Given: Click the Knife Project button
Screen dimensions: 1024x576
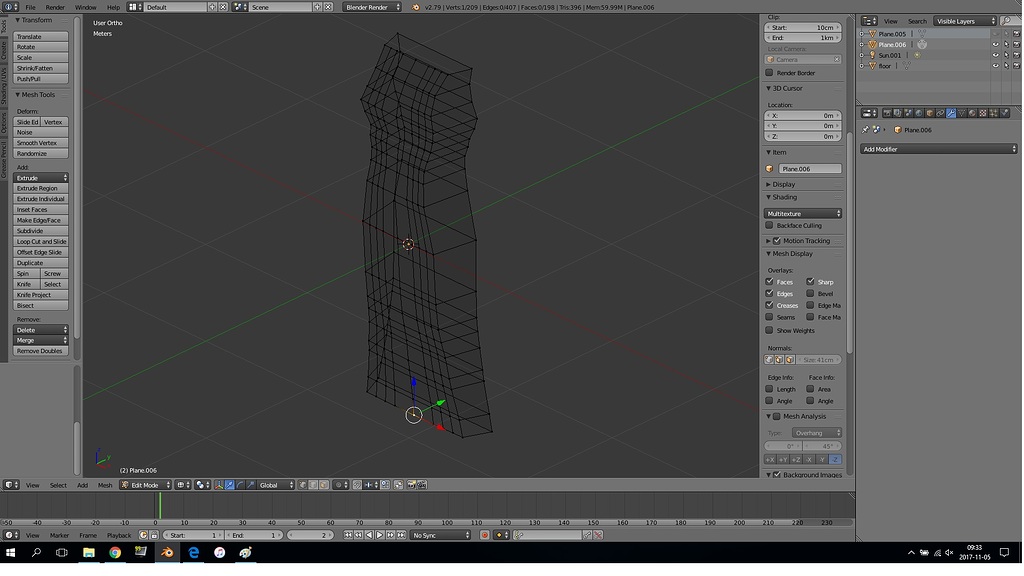Looking at the screenshot, I should [x=40, y=295].
